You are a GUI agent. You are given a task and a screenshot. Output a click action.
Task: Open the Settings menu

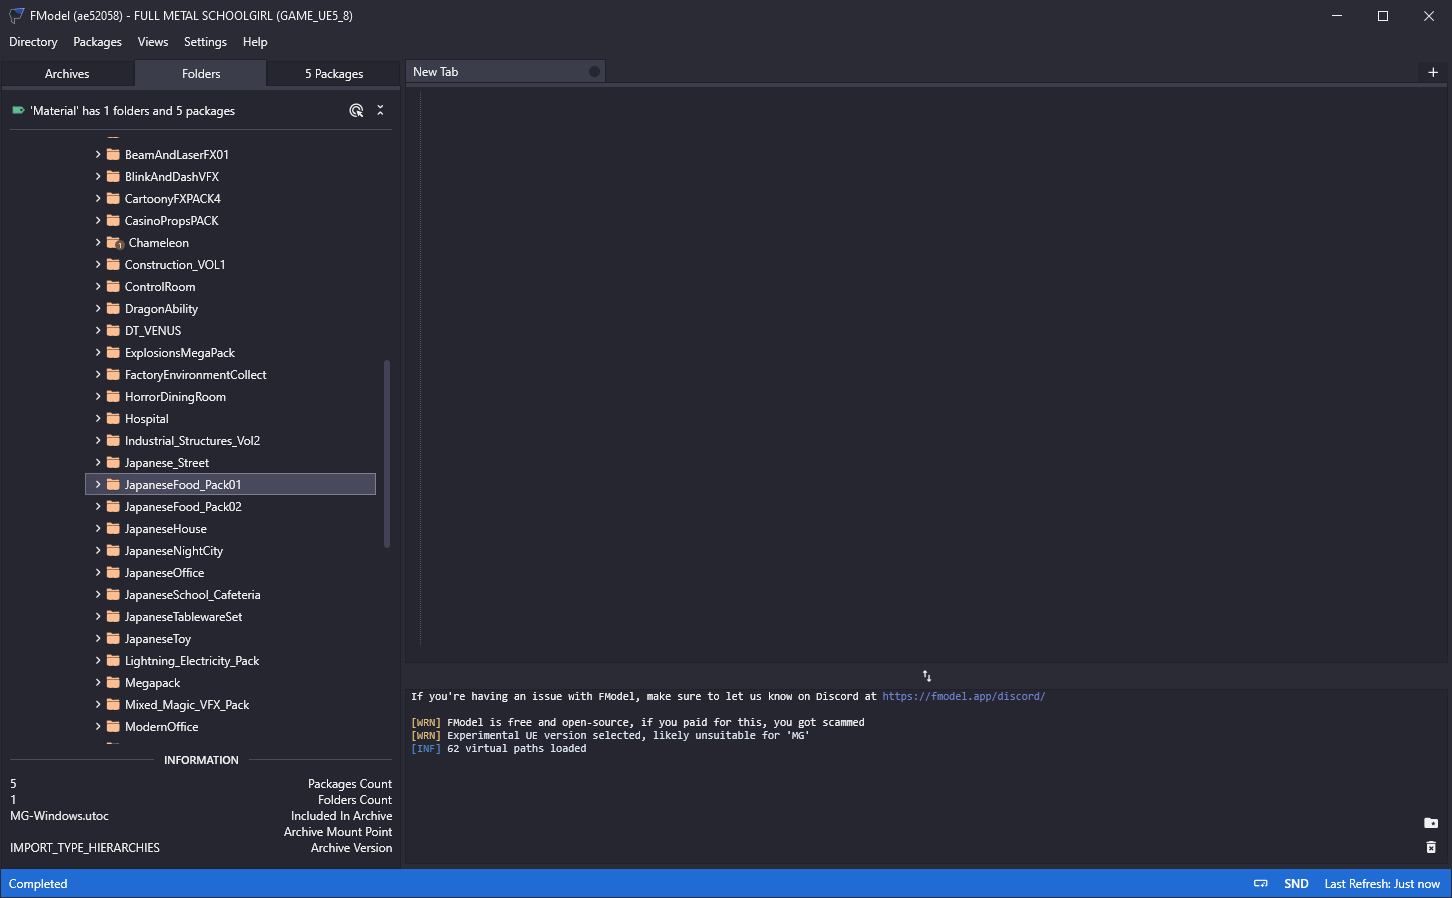click(x=205, y=42)
